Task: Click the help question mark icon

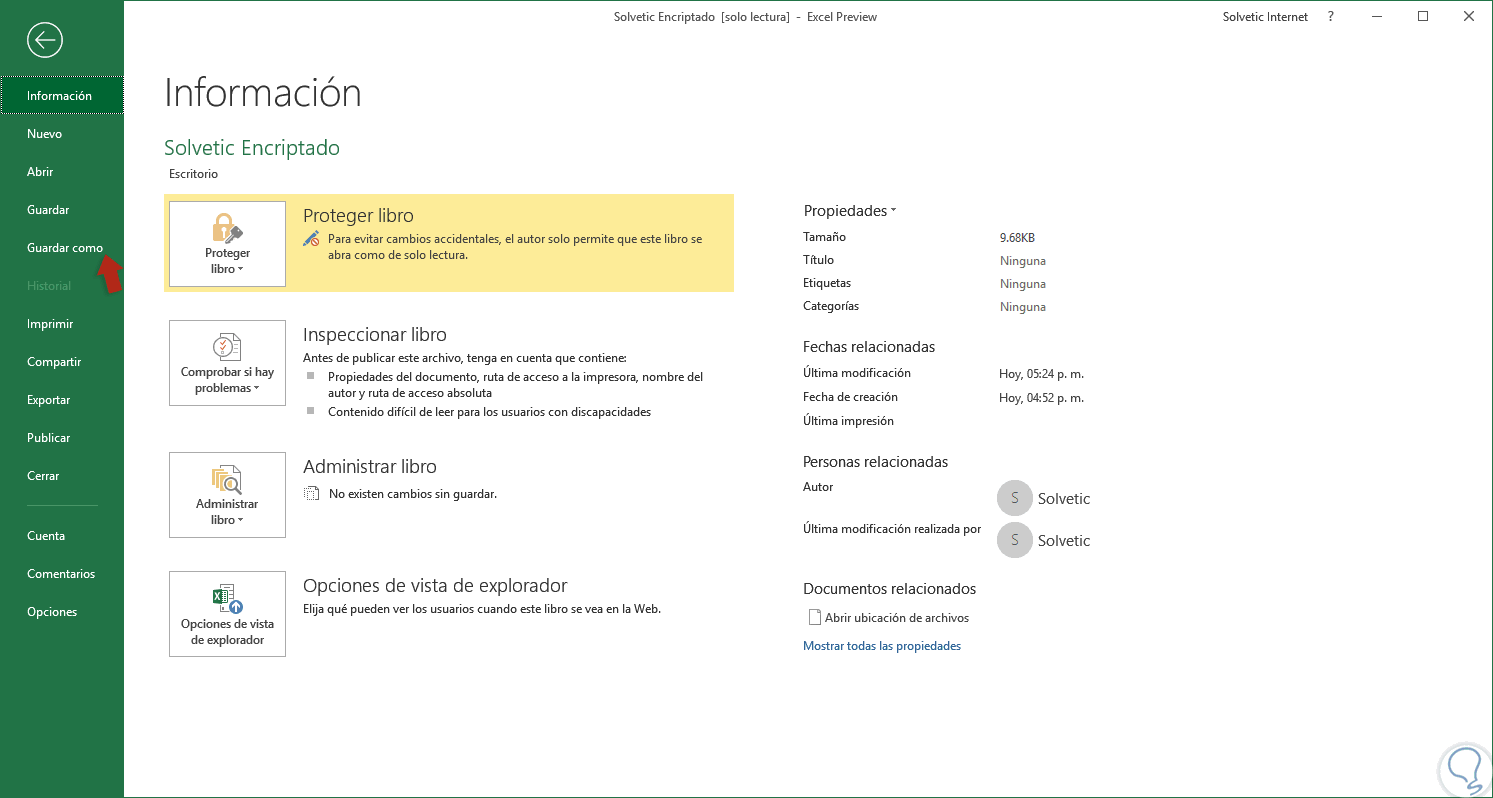Action: coord(1331,17)
